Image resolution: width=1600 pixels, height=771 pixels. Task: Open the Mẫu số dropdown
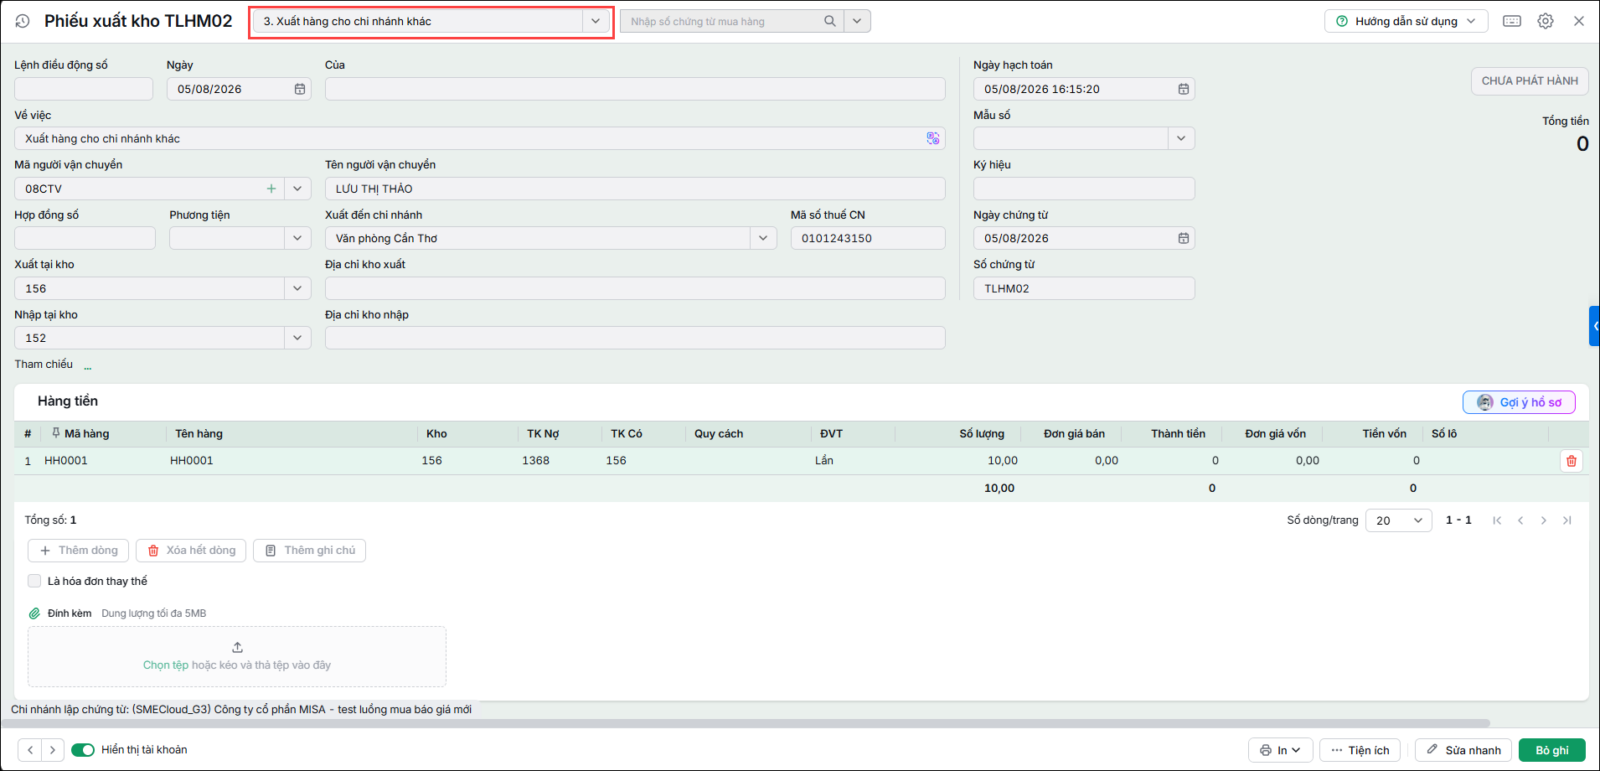(x=1181, y=138)
